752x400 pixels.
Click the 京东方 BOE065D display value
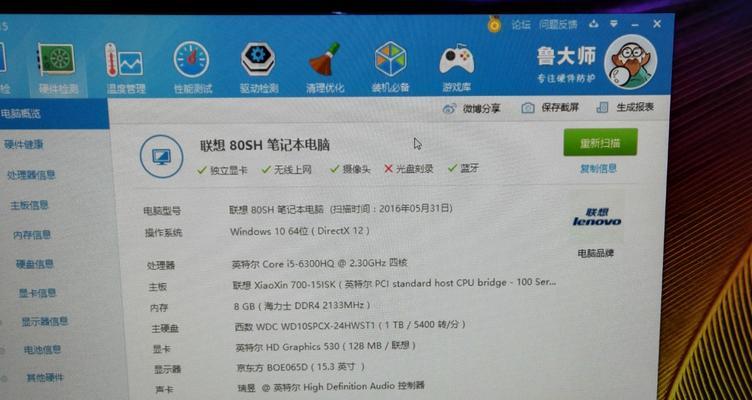point(301,367)
